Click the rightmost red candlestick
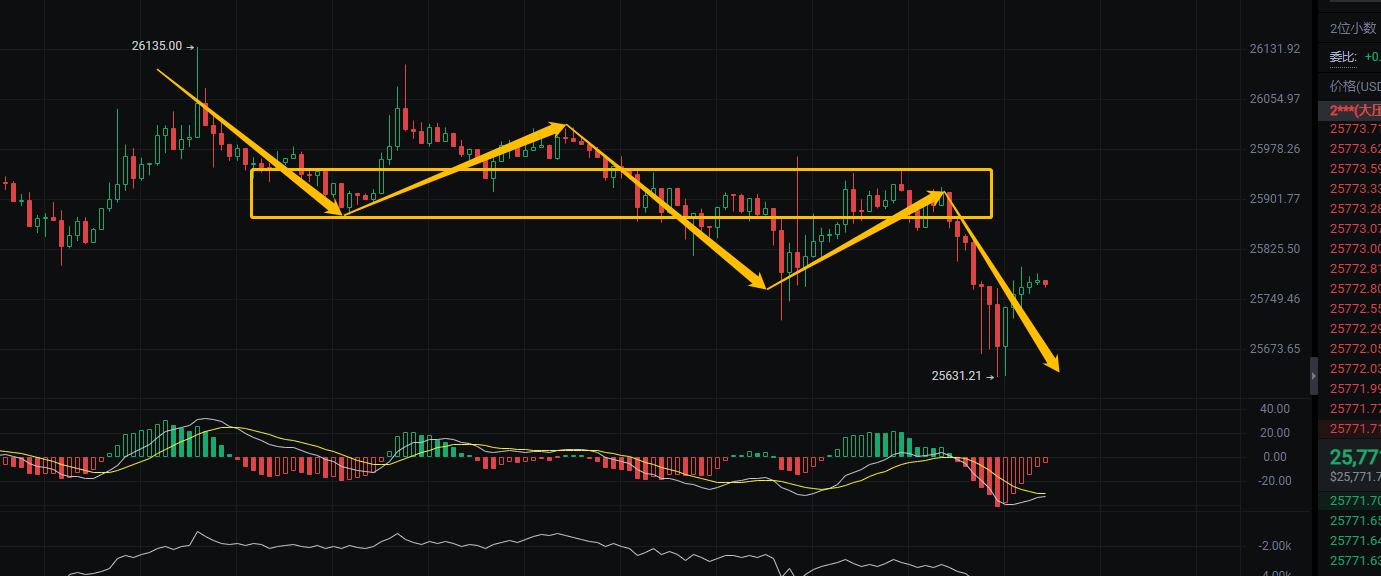Viewport: 1381px width, 576px height. point(1046,283)
